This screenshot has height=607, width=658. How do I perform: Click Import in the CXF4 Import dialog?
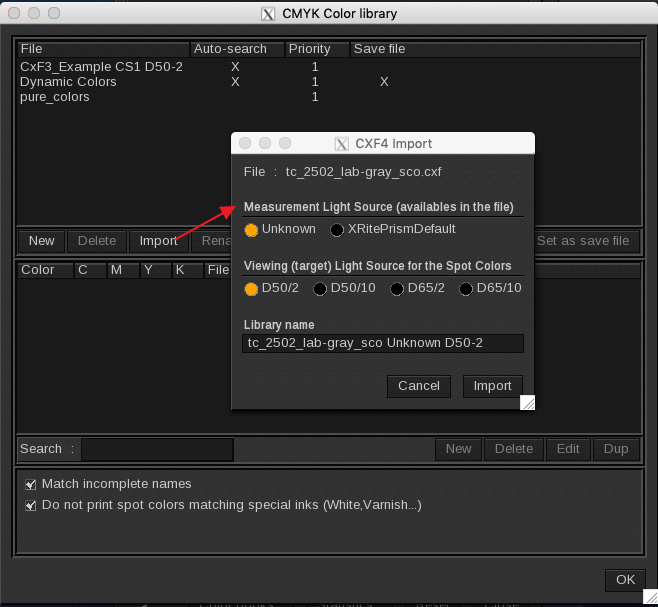[493, 386]
